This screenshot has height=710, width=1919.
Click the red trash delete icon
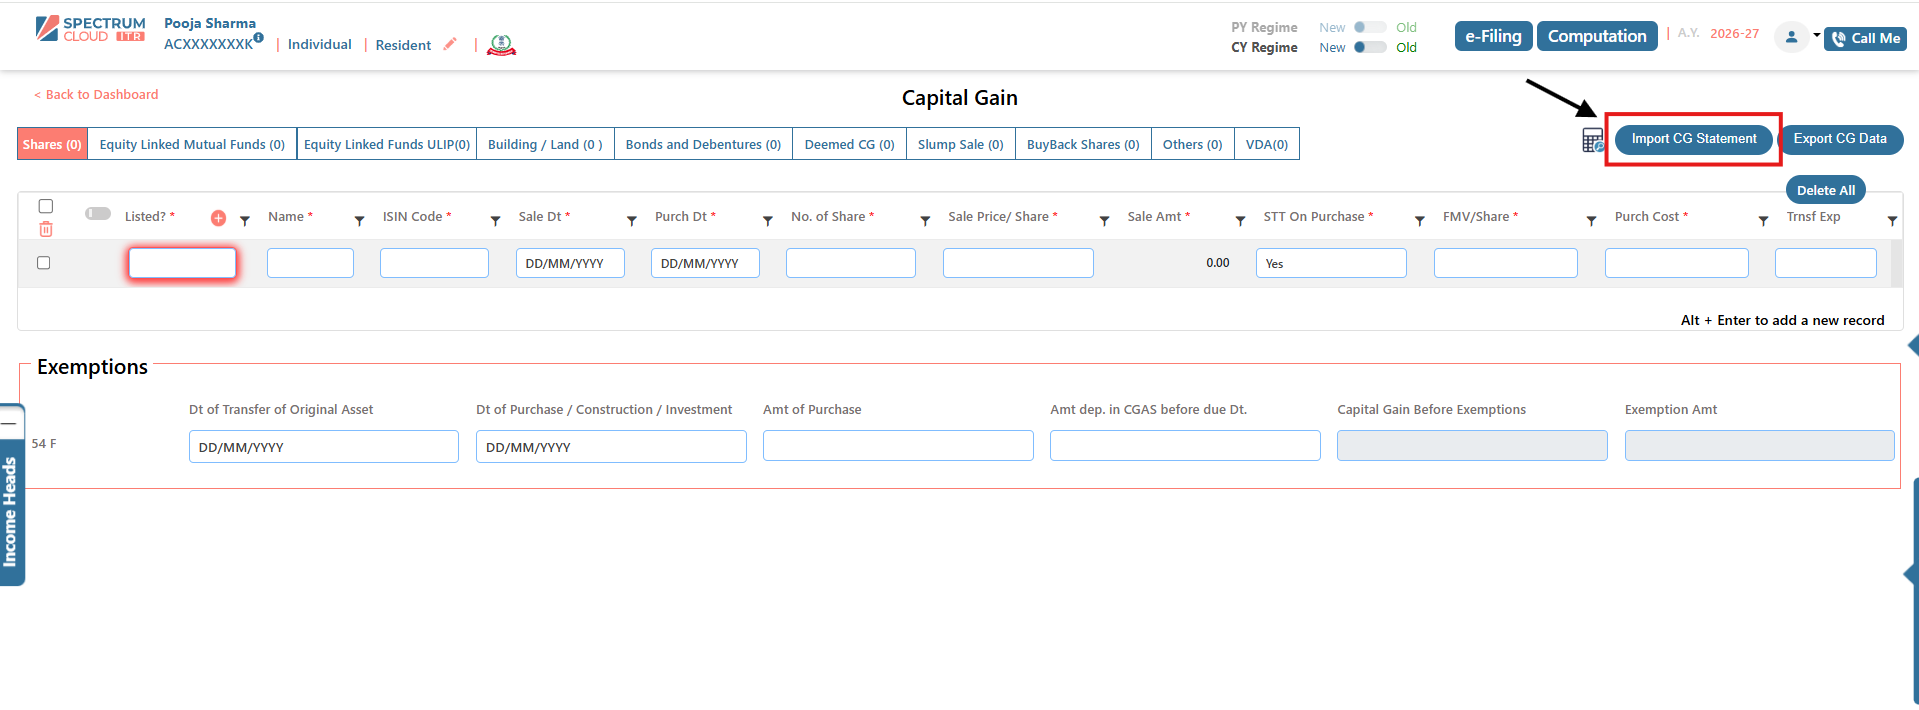[46, 230]
